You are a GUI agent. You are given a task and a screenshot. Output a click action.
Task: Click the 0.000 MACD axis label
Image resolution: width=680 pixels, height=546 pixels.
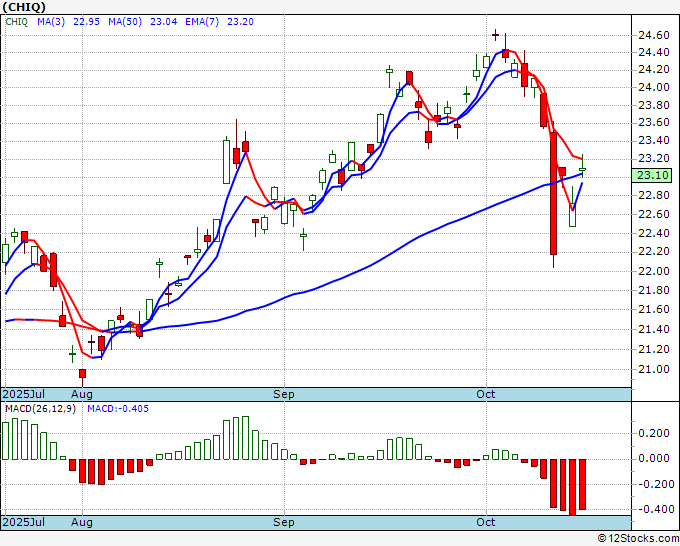pos(654,458)
